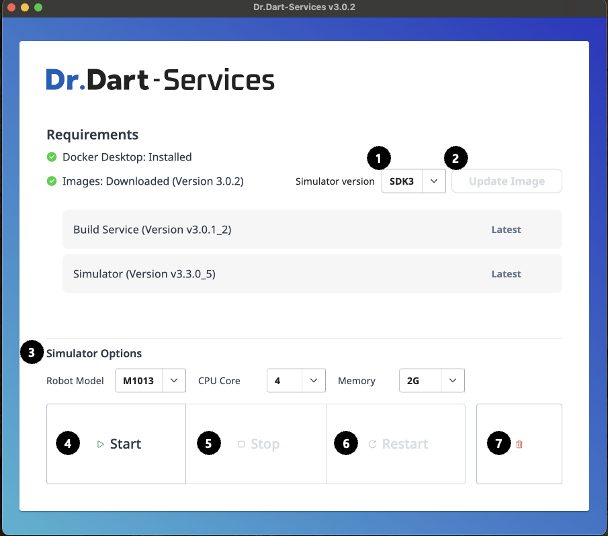The height and width of the screenshot is (536, 608).
Task: Click the numbered badge 3 by Simulator Options
Action: tap(33, 353)
